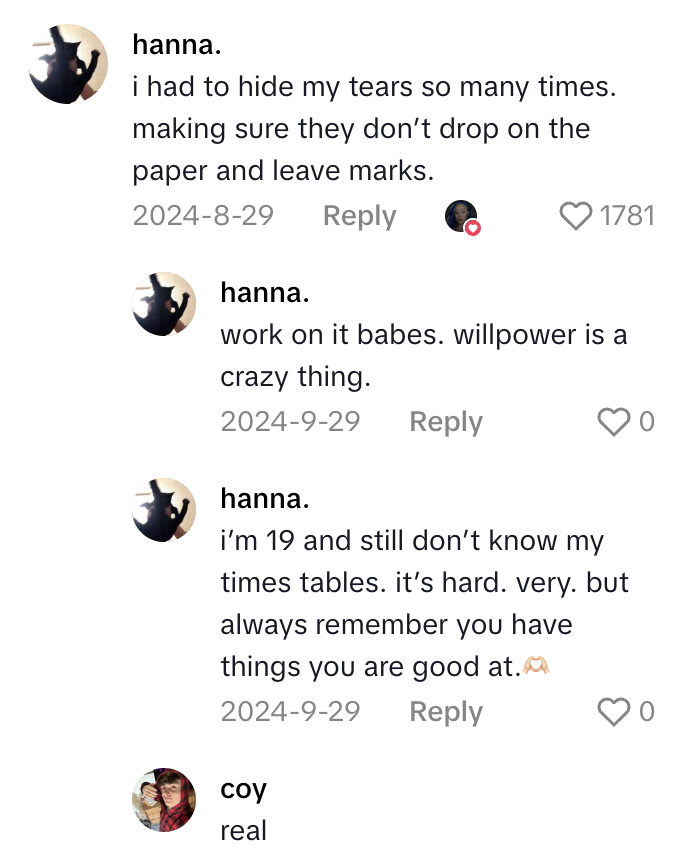This screenshot has width=680, height=858.
Task: Reply to the willpower comment
Action: 446,422
